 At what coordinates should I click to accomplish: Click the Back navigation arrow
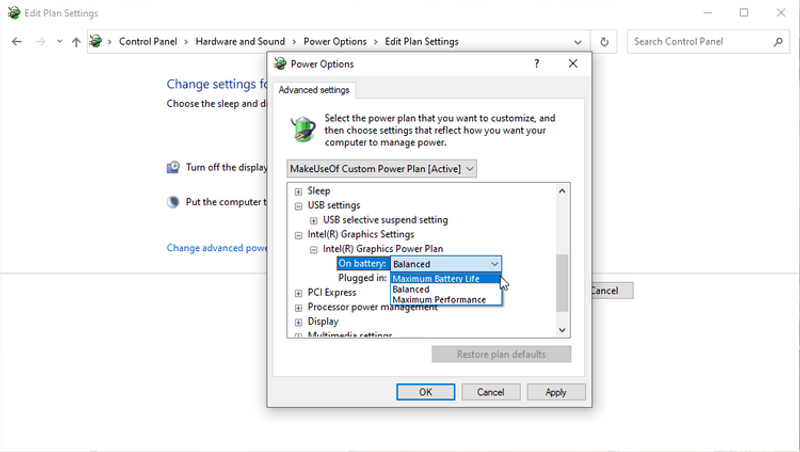tap(17, 42)
